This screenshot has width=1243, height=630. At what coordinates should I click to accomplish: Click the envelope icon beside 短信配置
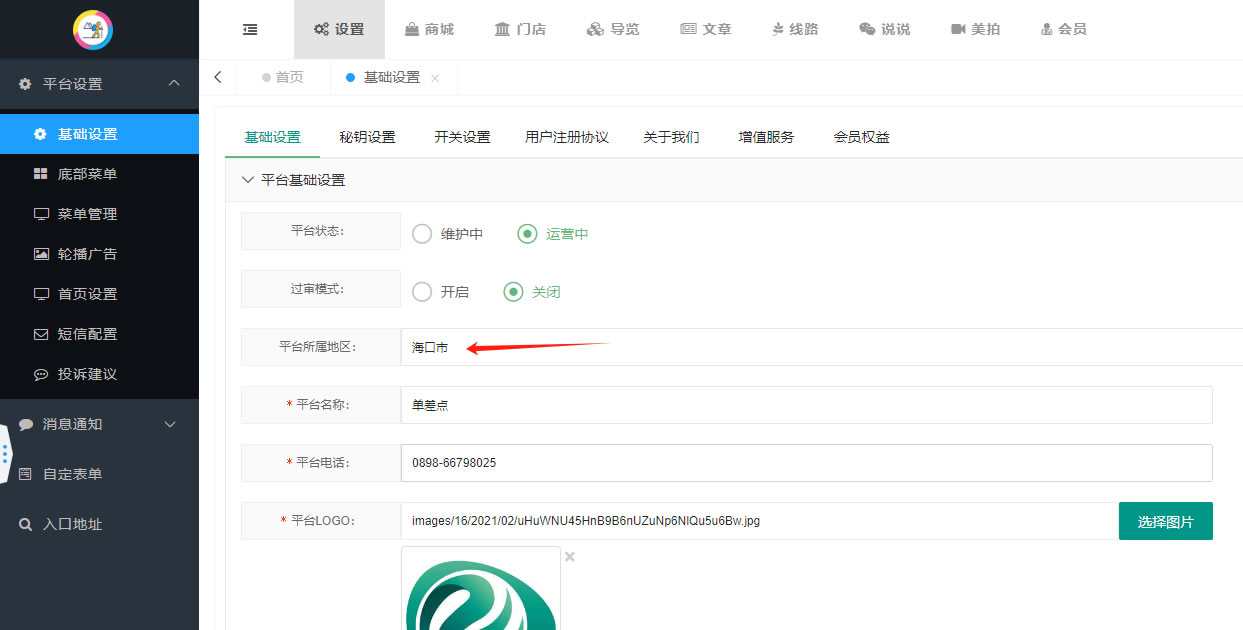(x=41, y=334)
